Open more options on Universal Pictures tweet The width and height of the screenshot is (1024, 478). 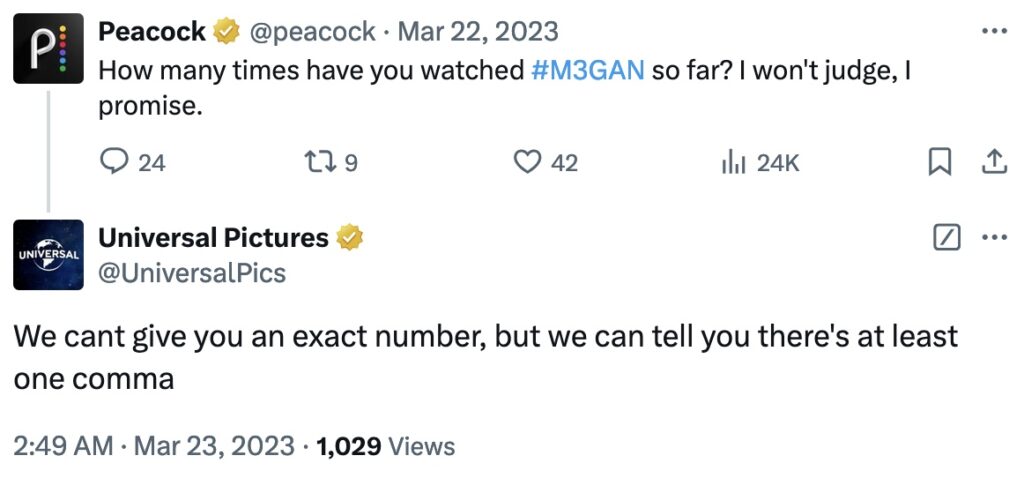tap(994, 238)
